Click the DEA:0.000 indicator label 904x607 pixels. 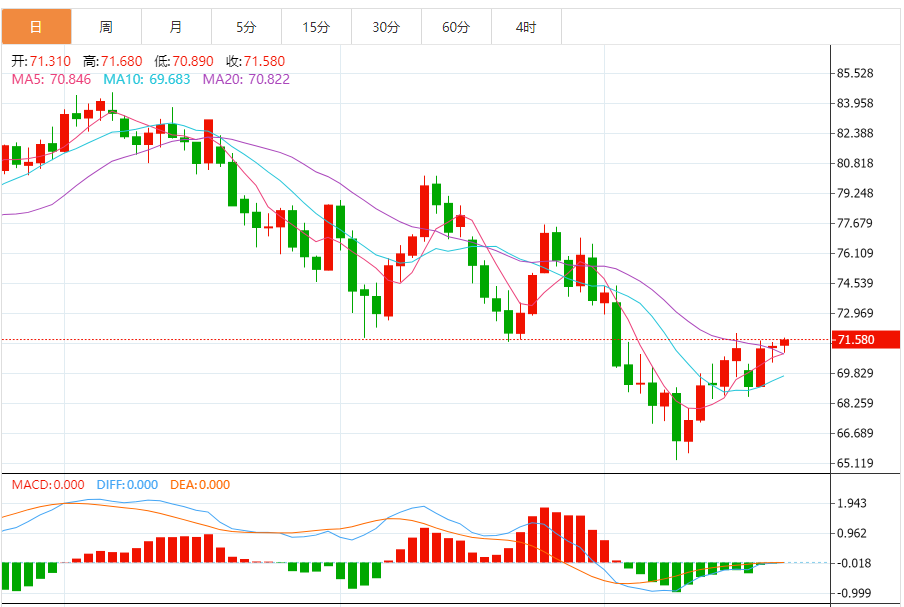(200, 485)
